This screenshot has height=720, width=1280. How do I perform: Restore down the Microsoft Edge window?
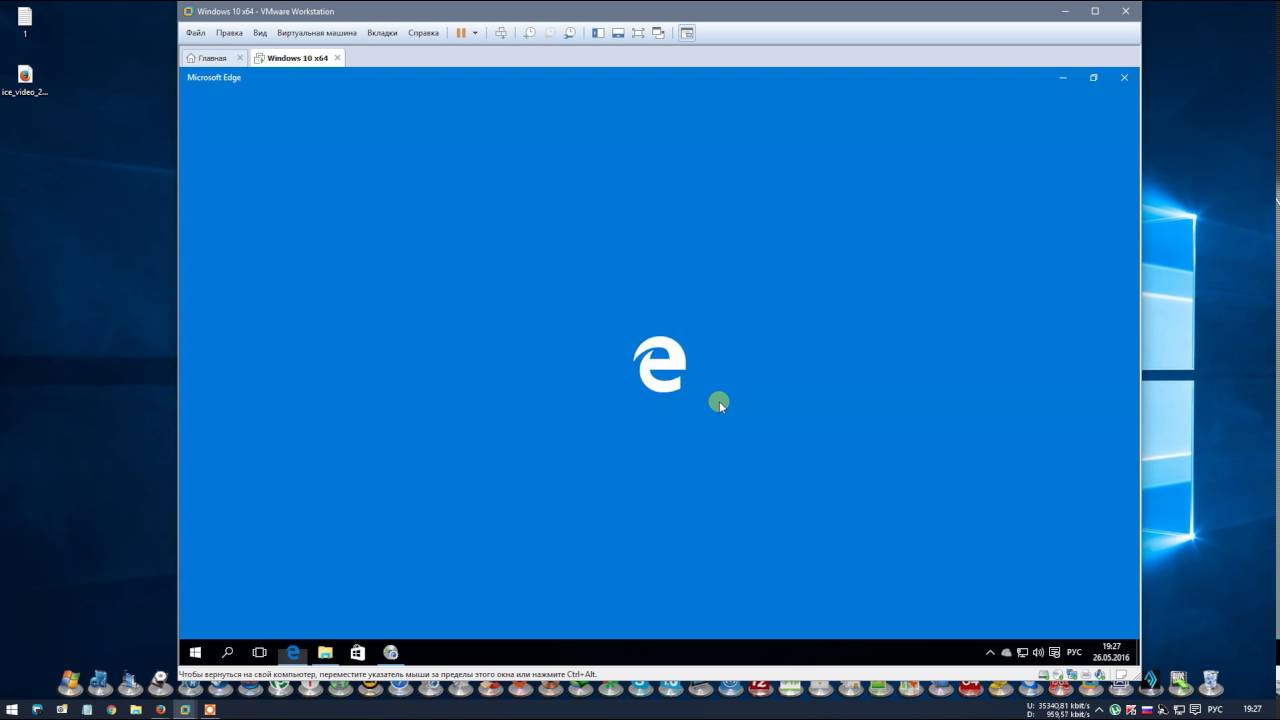tap(1093, 77)
